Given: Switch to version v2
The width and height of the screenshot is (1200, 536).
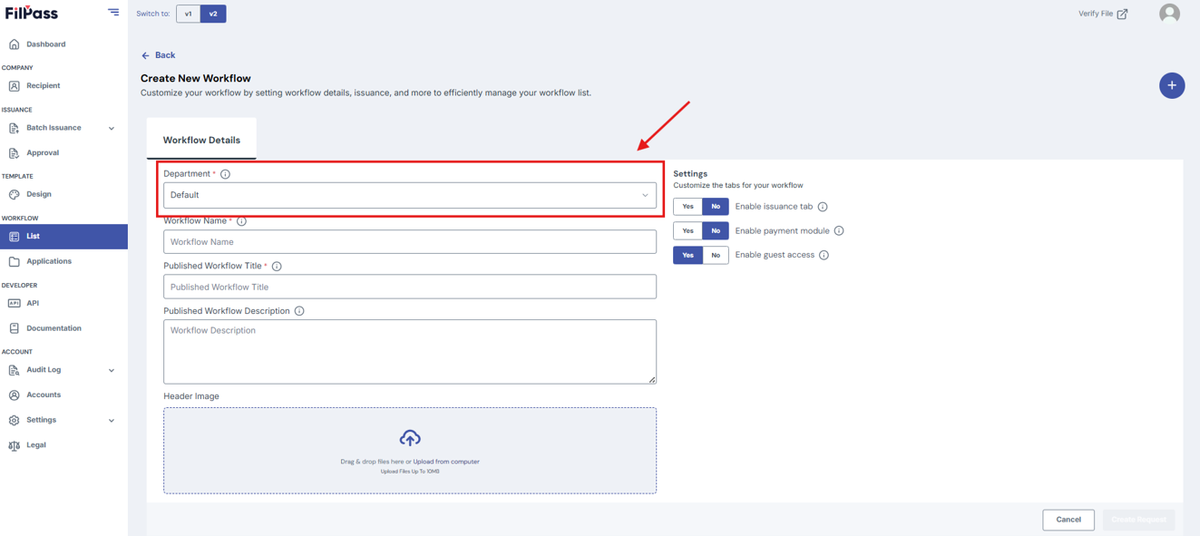Looking at the screenshot, I should [213, 13].
